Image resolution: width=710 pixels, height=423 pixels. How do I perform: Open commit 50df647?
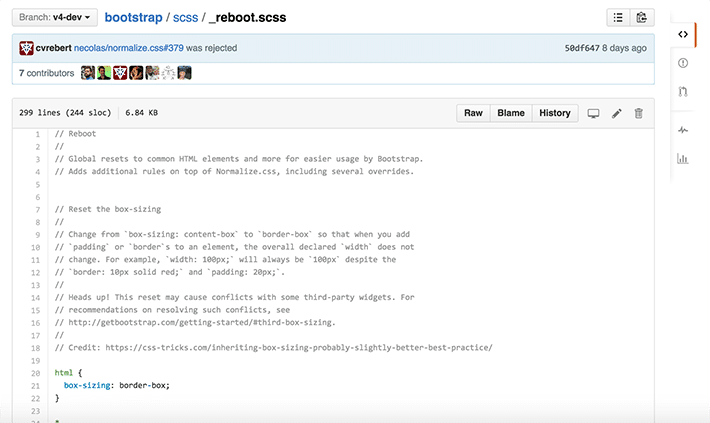[x=581, y=48]
